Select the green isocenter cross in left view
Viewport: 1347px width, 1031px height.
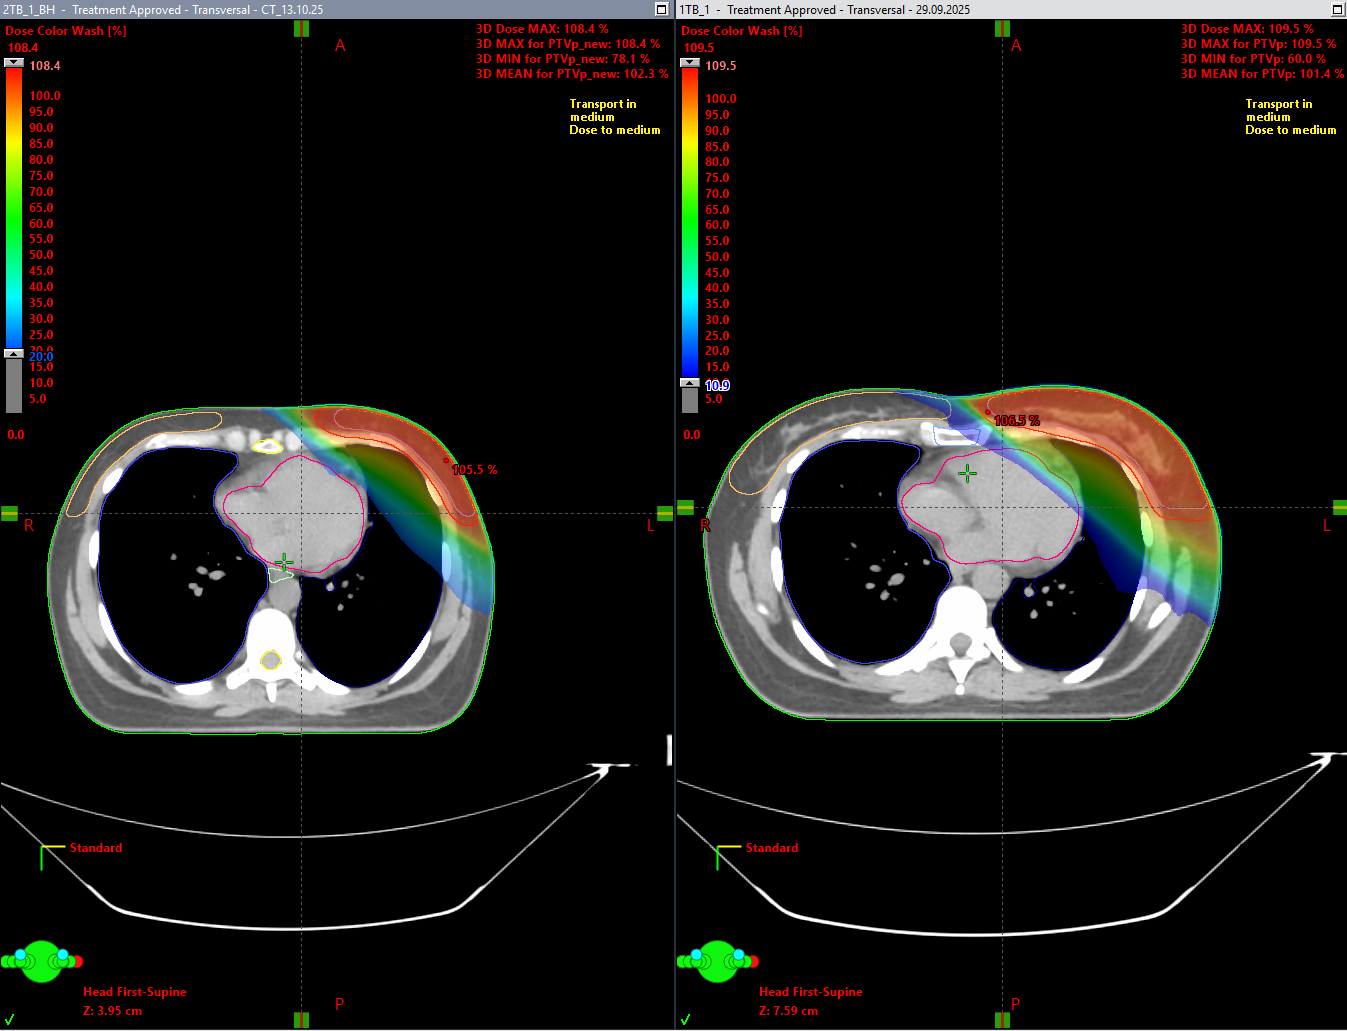pos(285,563)
